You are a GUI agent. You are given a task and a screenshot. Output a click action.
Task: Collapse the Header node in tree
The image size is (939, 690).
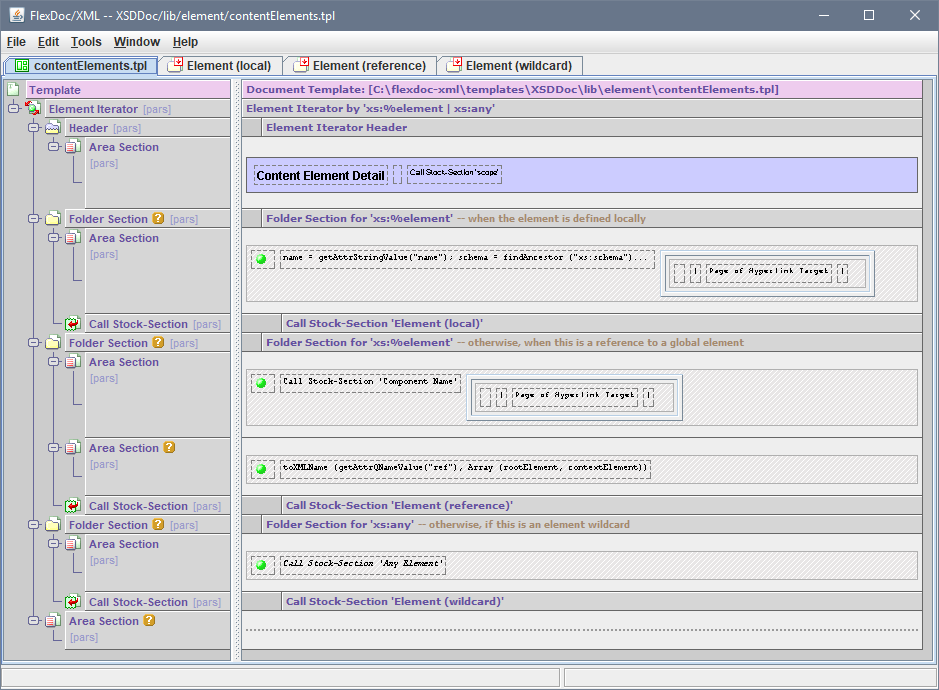point(33,128)
